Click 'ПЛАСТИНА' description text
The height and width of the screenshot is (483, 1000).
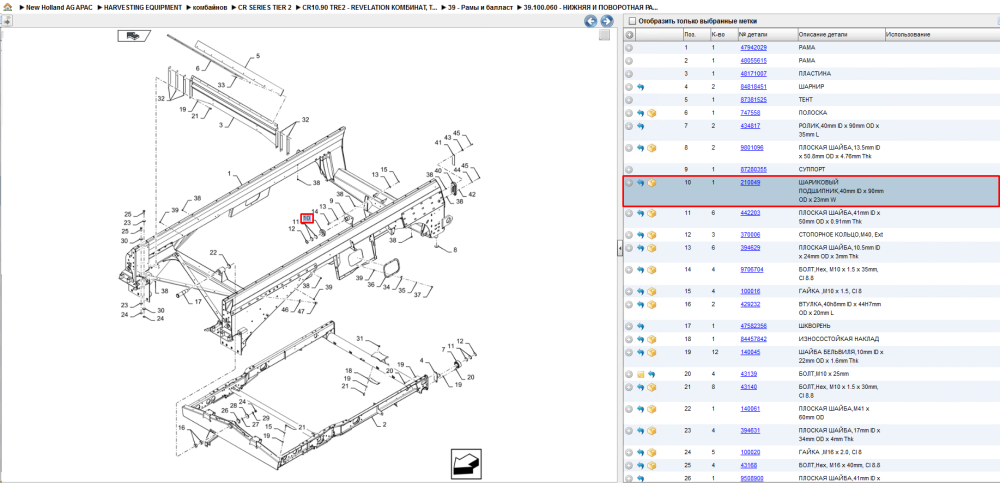click(x=814, y=74)
